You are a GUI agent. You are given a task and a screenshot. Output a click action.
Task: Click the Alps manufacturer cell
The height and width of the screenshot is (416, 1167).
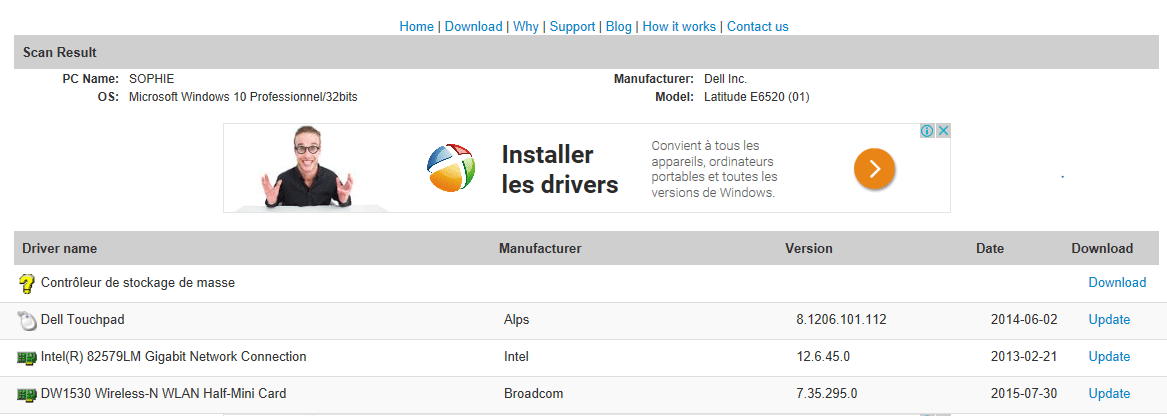517,320
